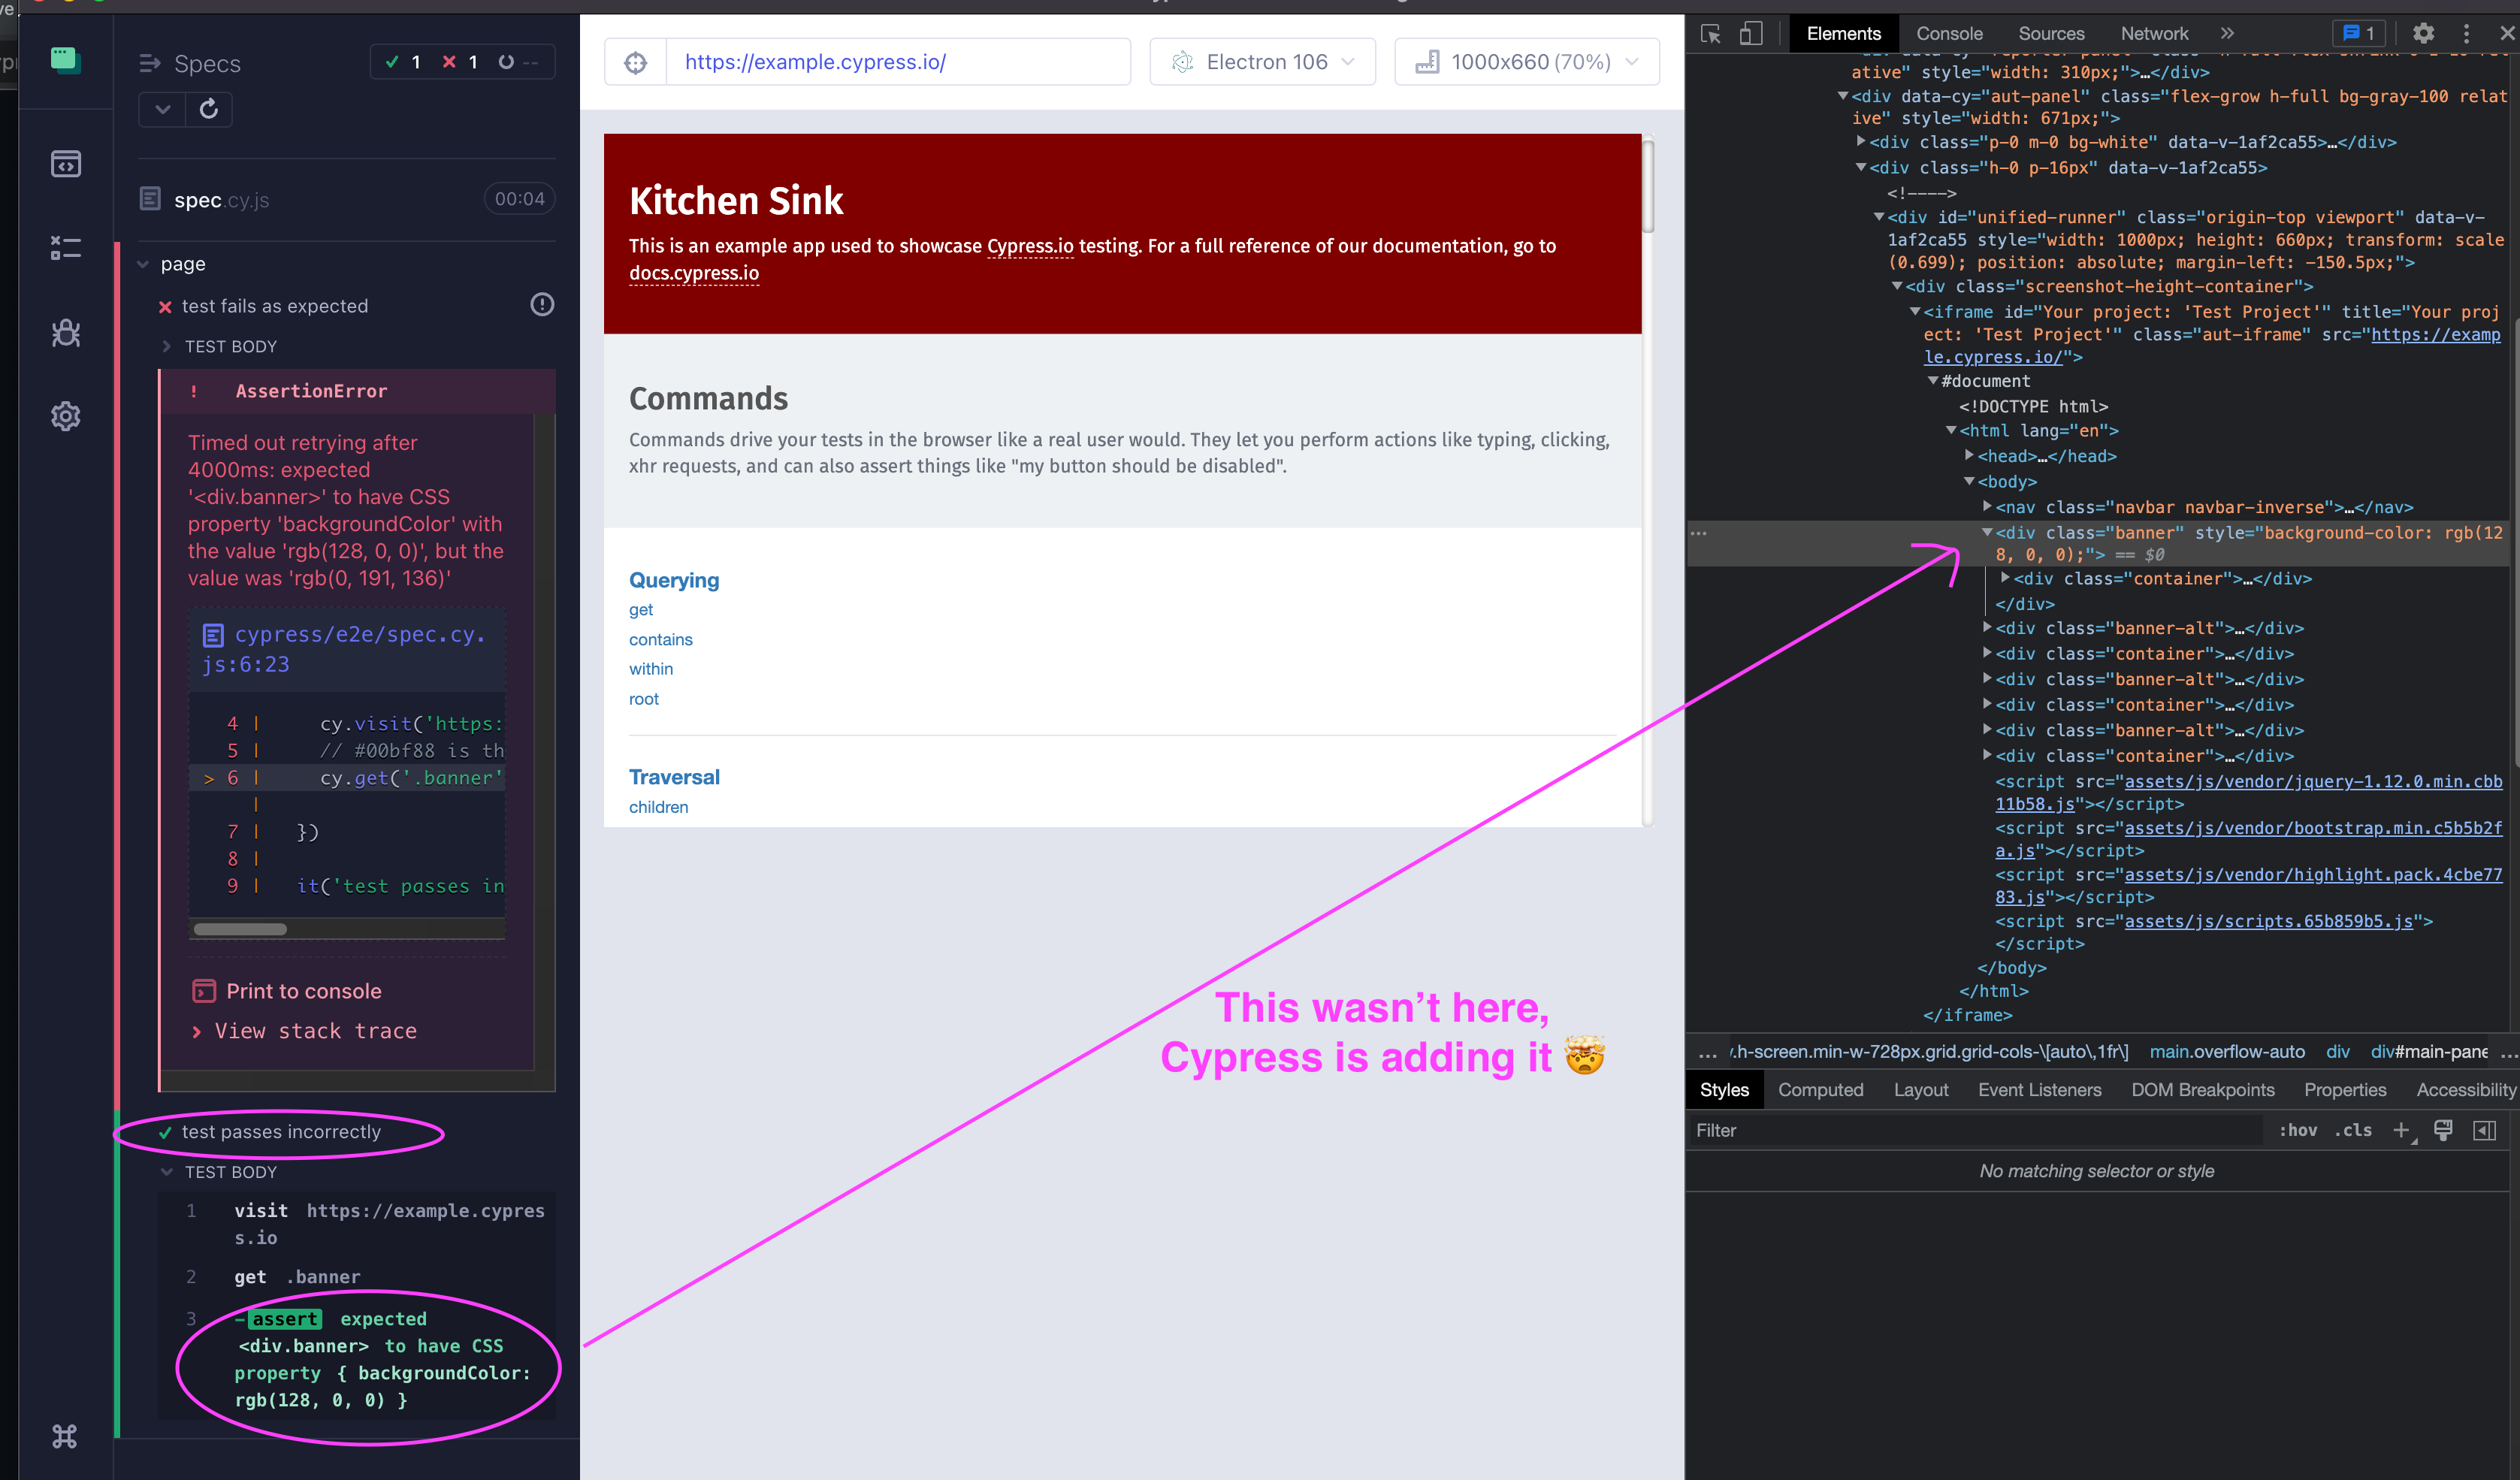Image resolution: width=2520 pixels, height=1480 pixels.
Task: Switch to the Console tab in DevTools
Action: (1948, 33)
